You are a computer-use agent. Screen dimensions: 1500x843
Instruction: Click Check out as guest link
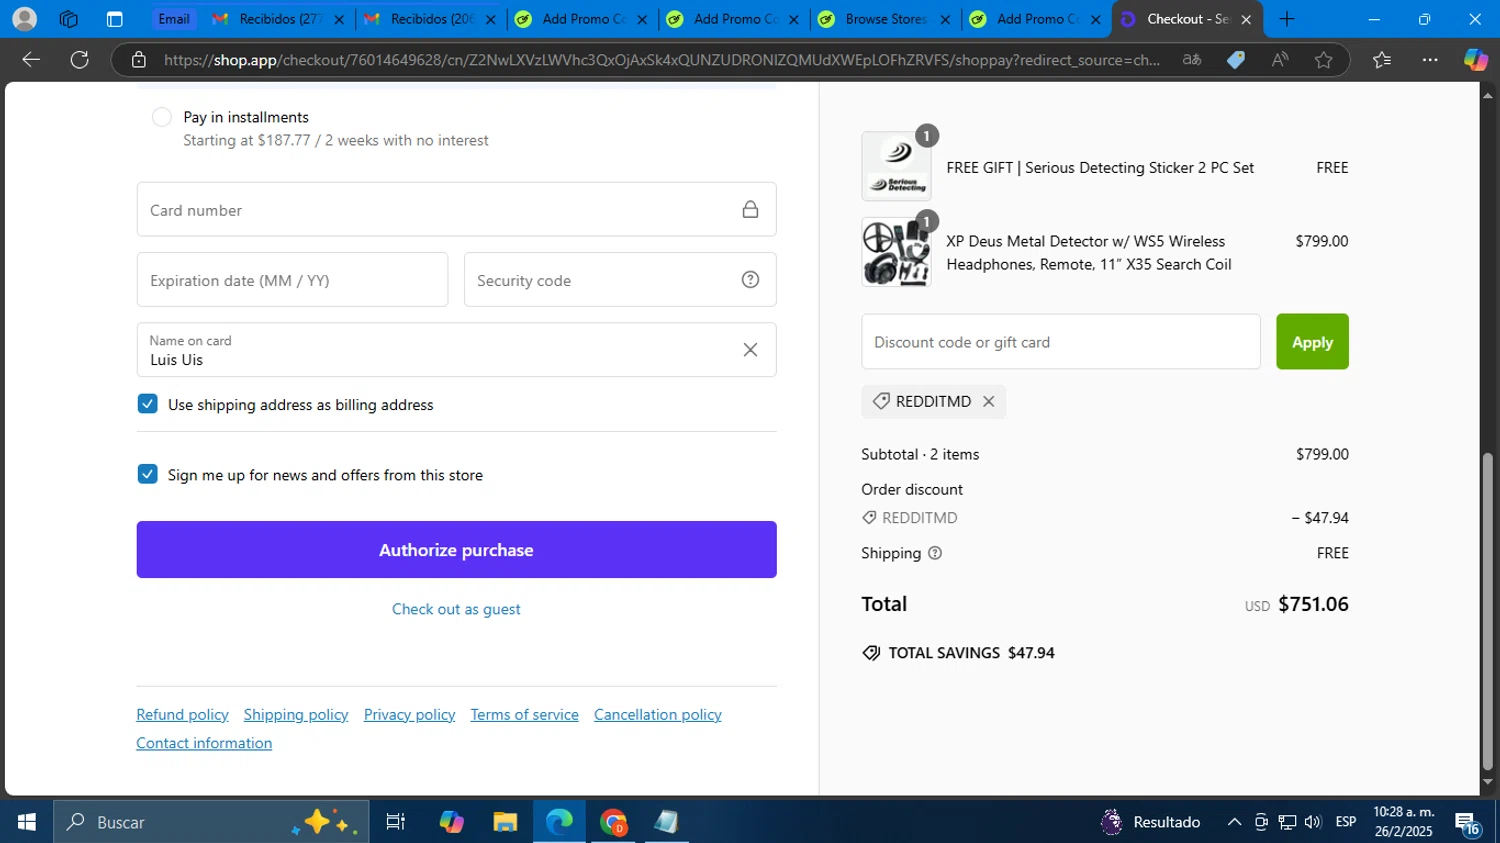[x=456, y=609]
